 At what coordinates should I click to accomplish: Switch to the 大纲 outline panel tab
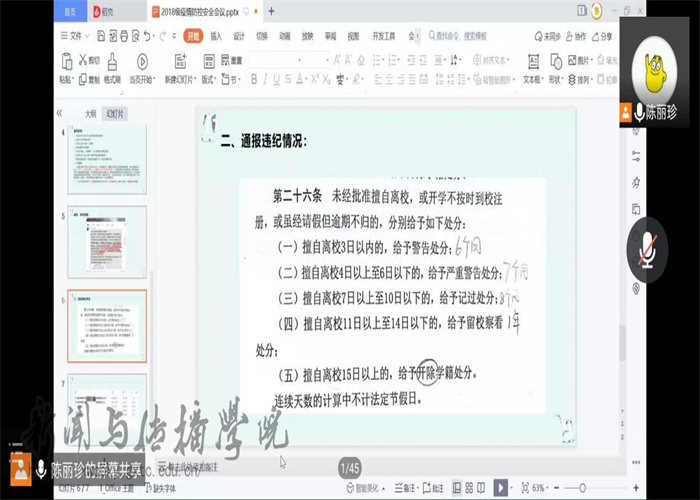click(x=90, y=114)
